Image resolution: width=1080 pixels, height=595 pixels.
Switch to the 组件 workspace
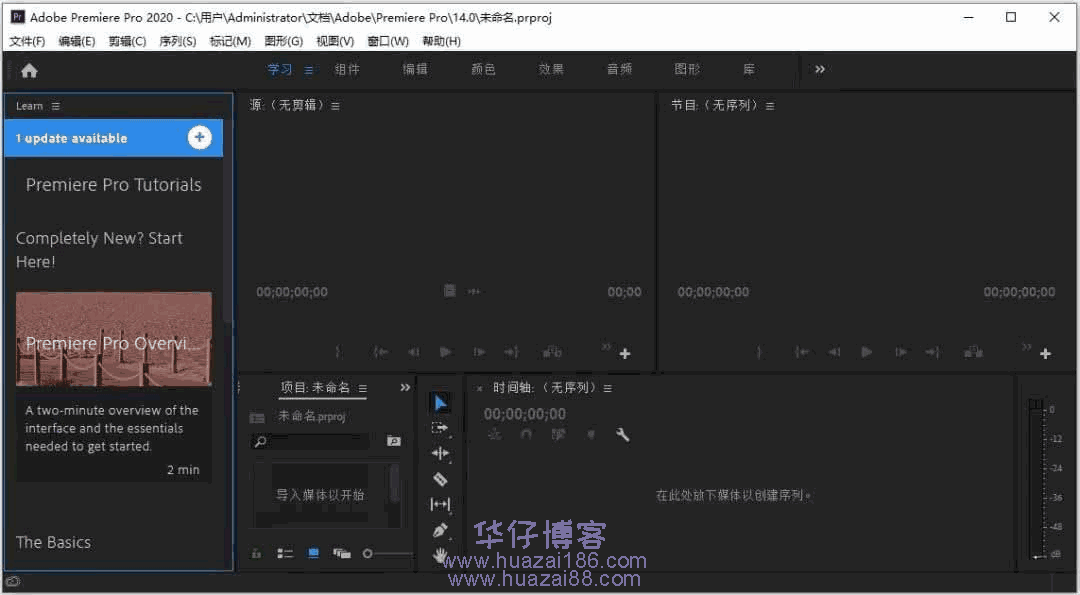[347, 69]
